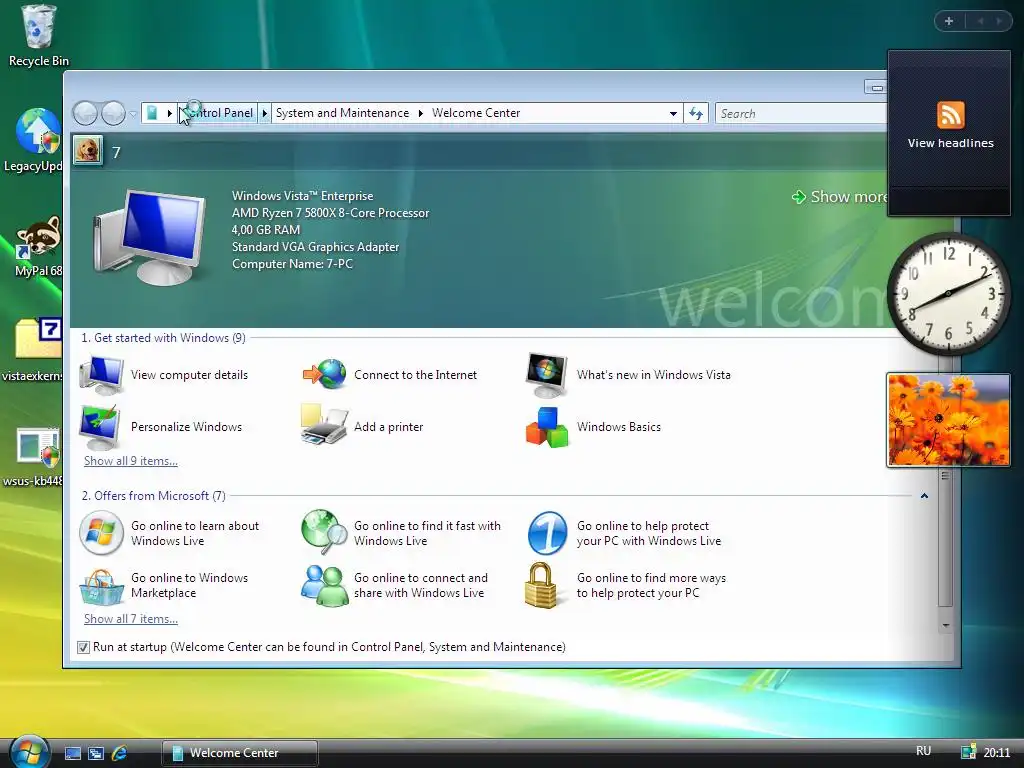This screenshot has height=768, width=1024.
Task: Select help protect your PC OneCare icon
Action: (x=547, y=533)
